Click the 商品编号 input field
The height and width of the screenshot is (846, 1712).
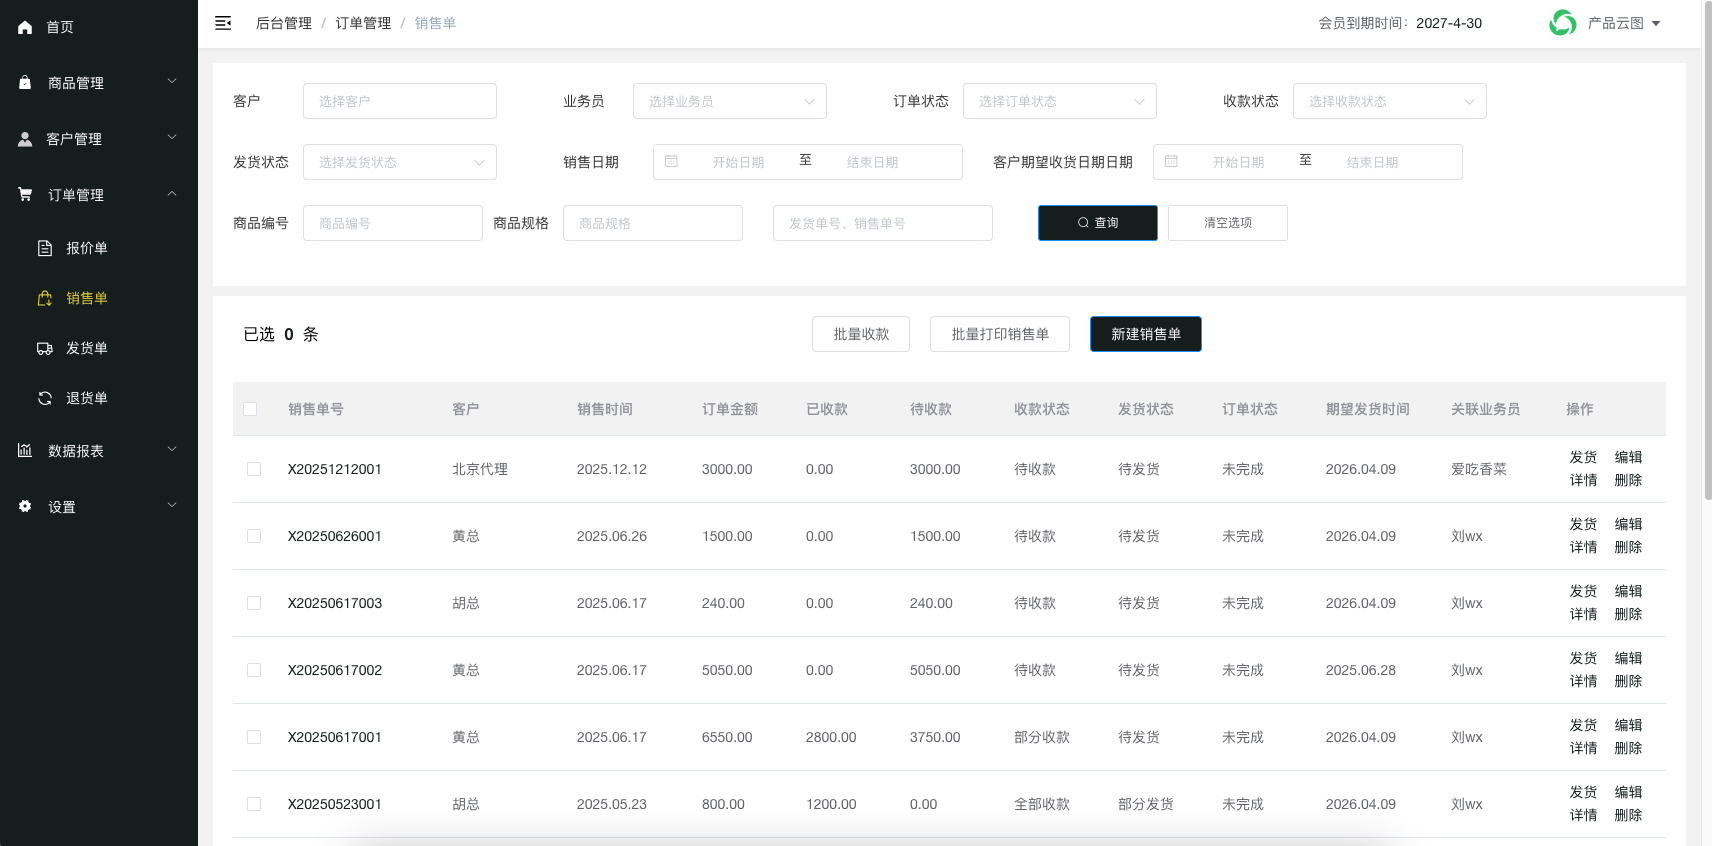[x=393, y=223]
